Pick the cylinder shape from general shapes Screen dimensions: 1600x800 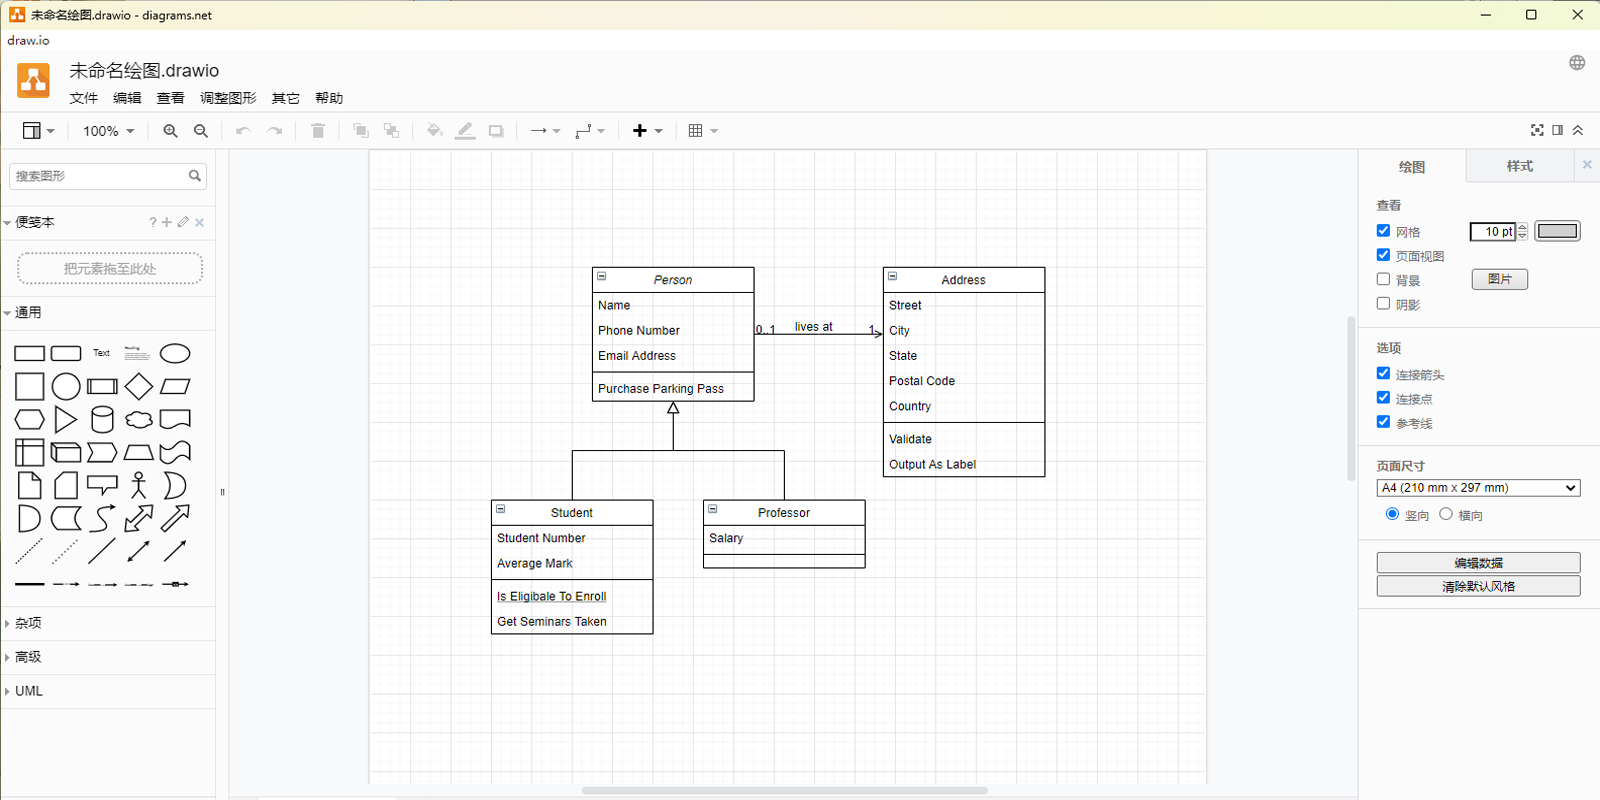coord(102,419)
